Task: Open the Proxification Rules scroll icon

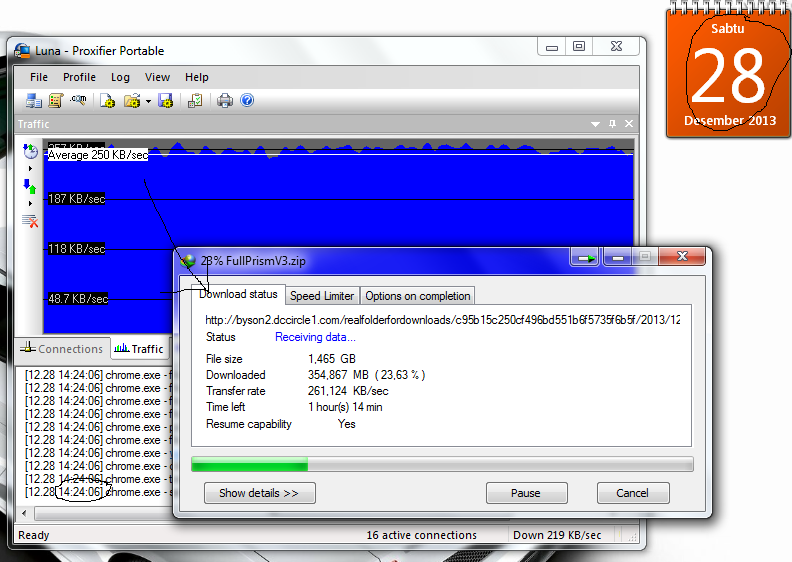Action: click(x=56, y=100)
